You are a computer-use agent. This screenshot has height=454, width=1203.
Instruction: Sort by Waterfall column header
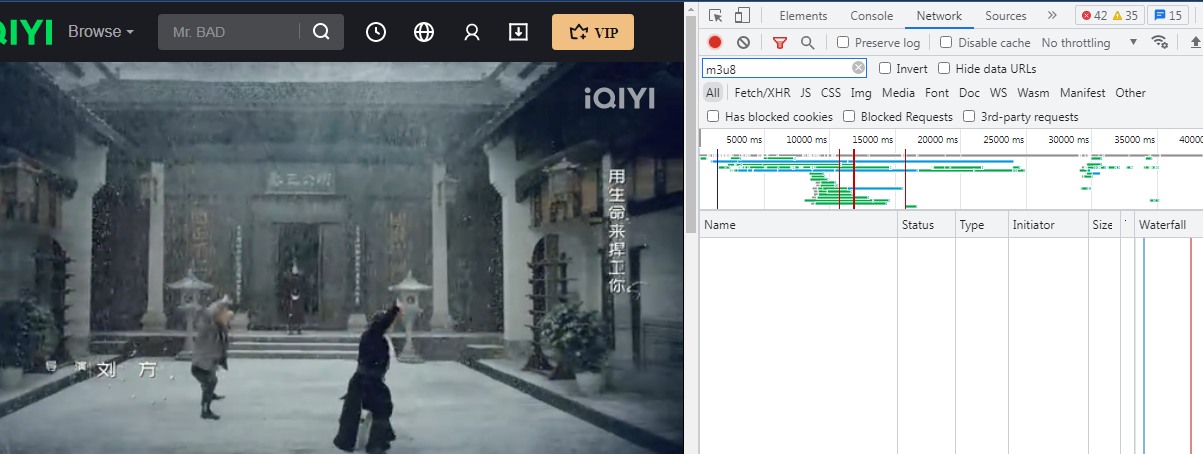point(1167,225)
